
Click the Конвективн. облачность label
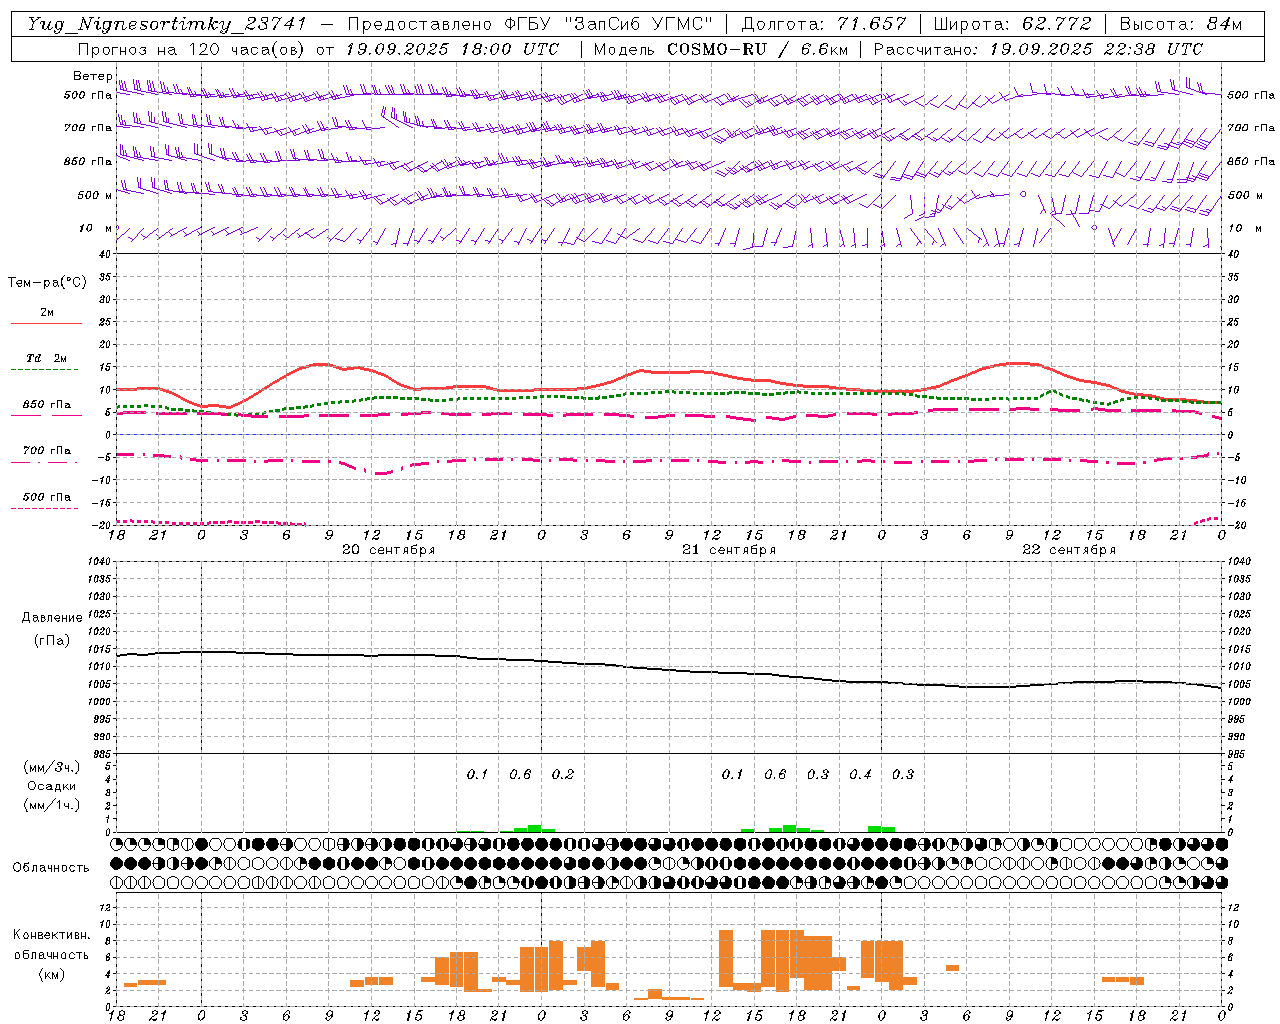pyautogui.click(x=52, y=945)
